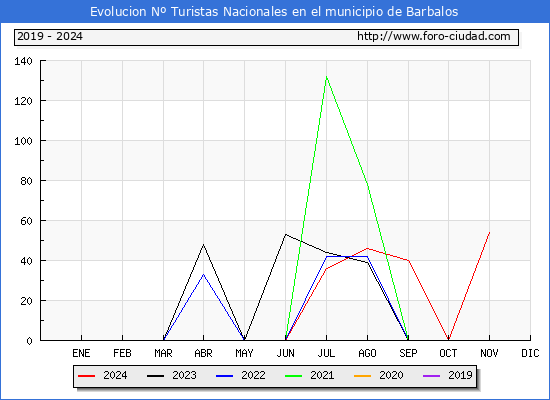The image size is (550, 400).
Task: Click the red 2024 legend swatch
Action: pyautogui.click(x=87, y=376)
